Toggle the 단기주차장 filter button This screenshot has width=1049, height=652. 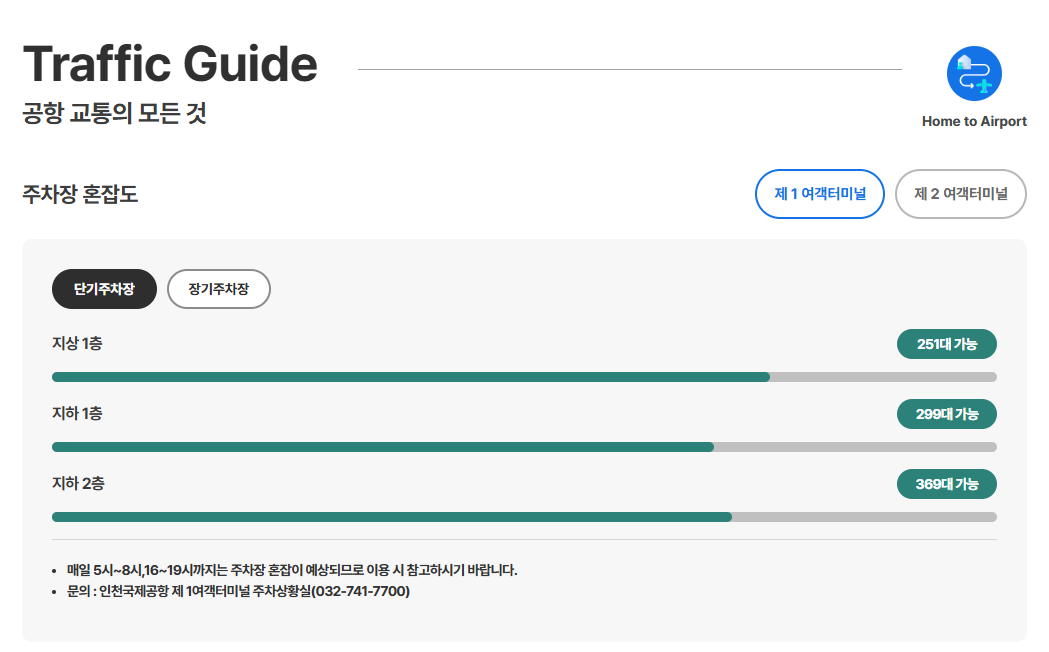click(x=104, y=290)
